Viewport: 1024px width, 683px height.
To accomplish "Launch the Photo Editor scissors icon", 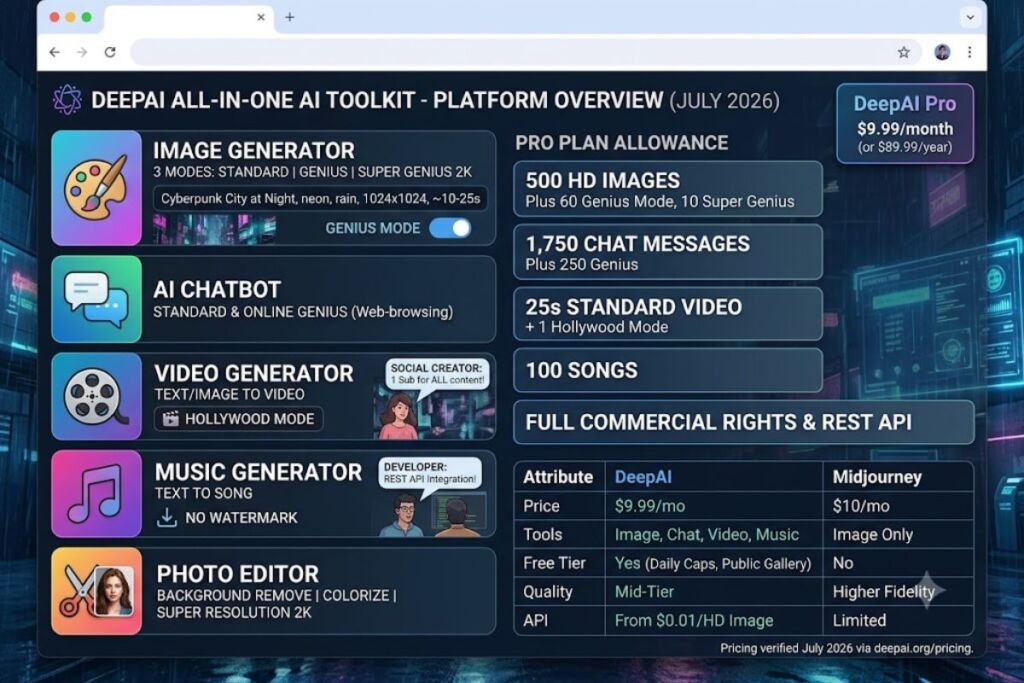I will tap(97, 591).
